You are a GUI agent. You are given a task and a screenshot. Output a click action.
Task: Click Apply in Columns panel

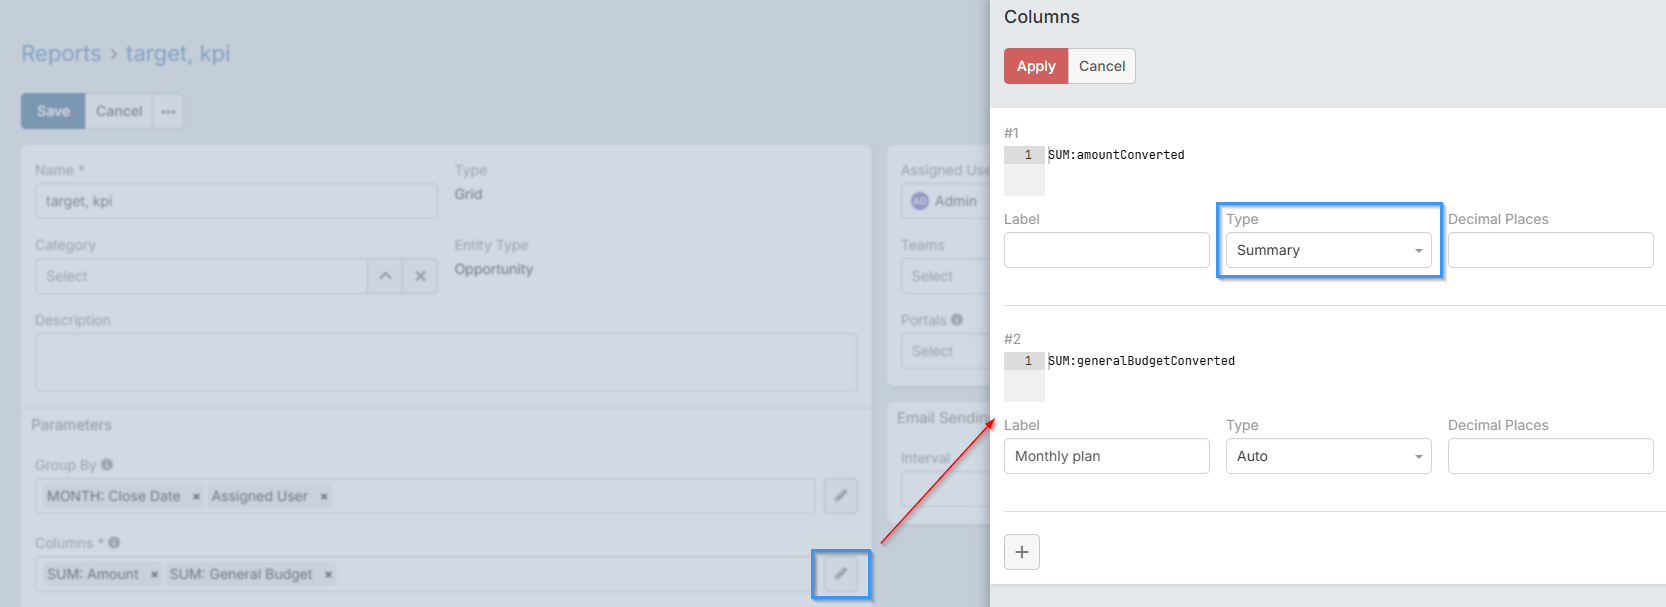coord(1036,66)
